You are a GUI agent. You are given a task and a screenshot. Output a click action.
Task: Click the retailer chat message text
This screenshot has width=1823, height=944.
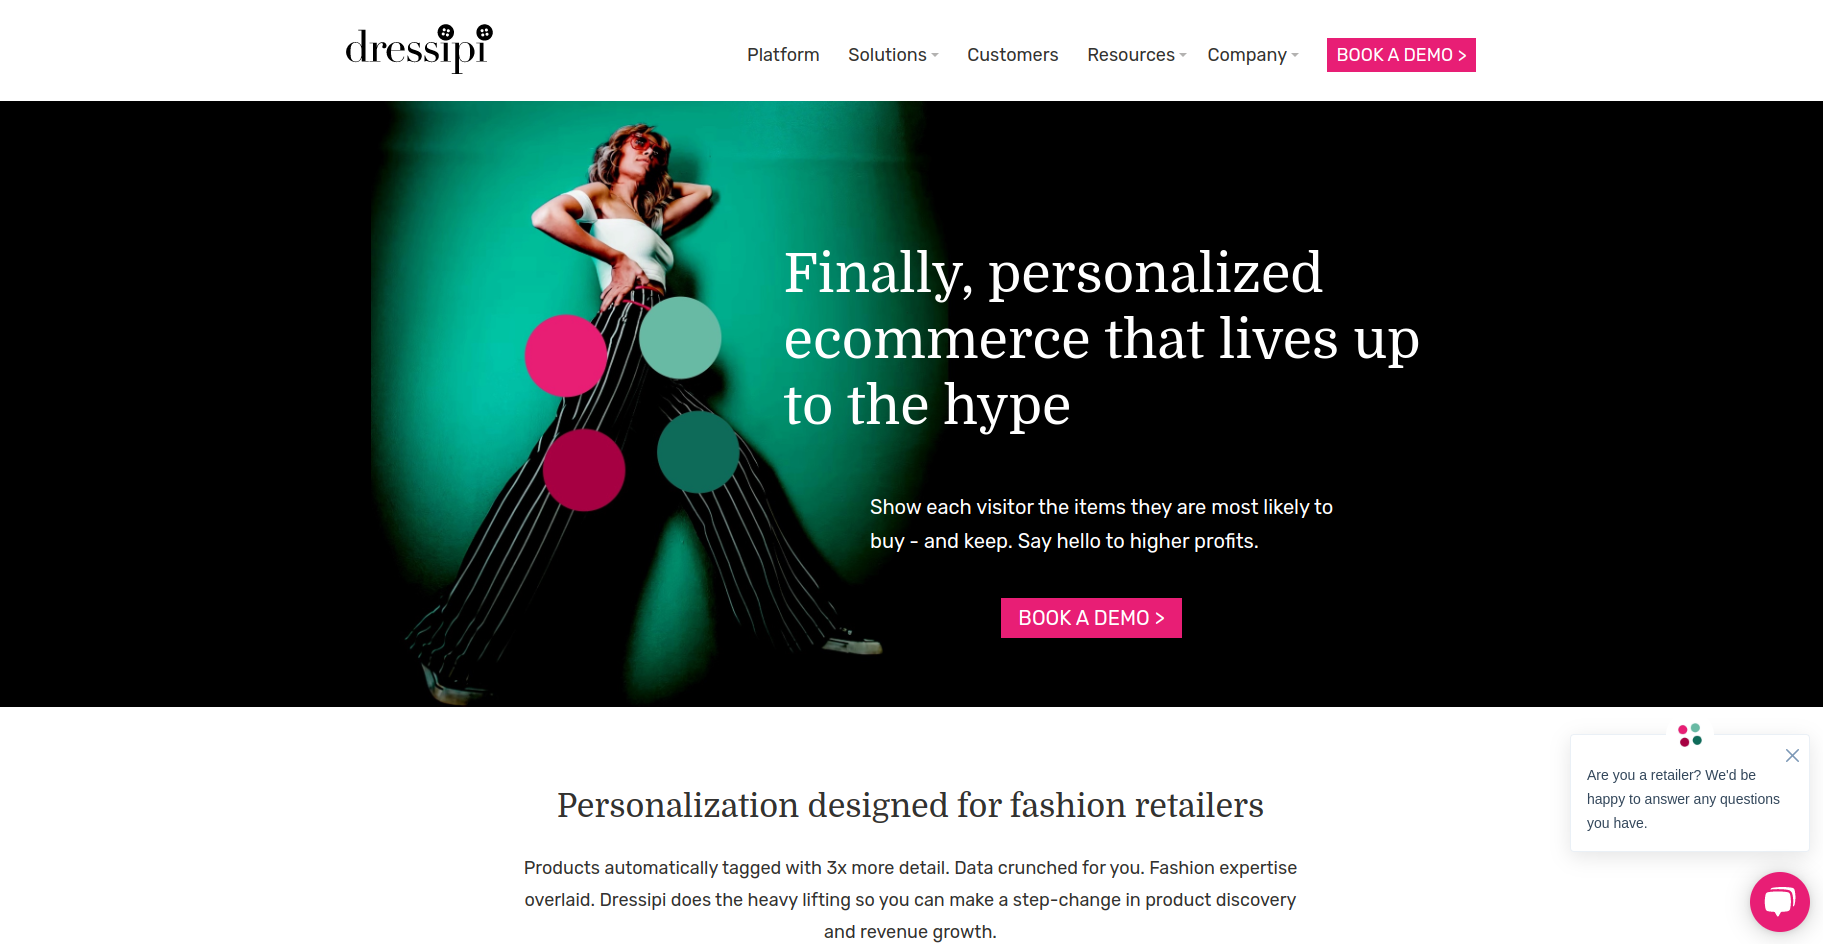[x=1683, y=799]
